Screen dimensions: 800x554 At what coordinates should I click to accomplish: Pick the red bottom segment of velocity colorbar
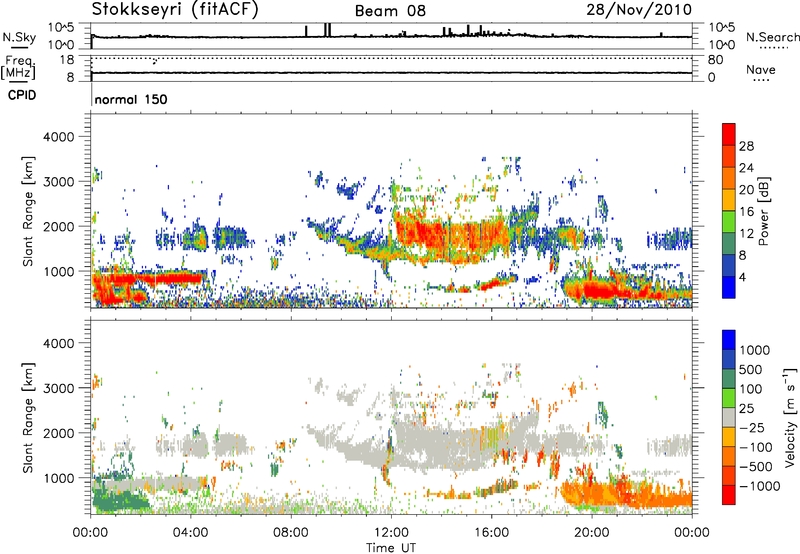(729, 495)
